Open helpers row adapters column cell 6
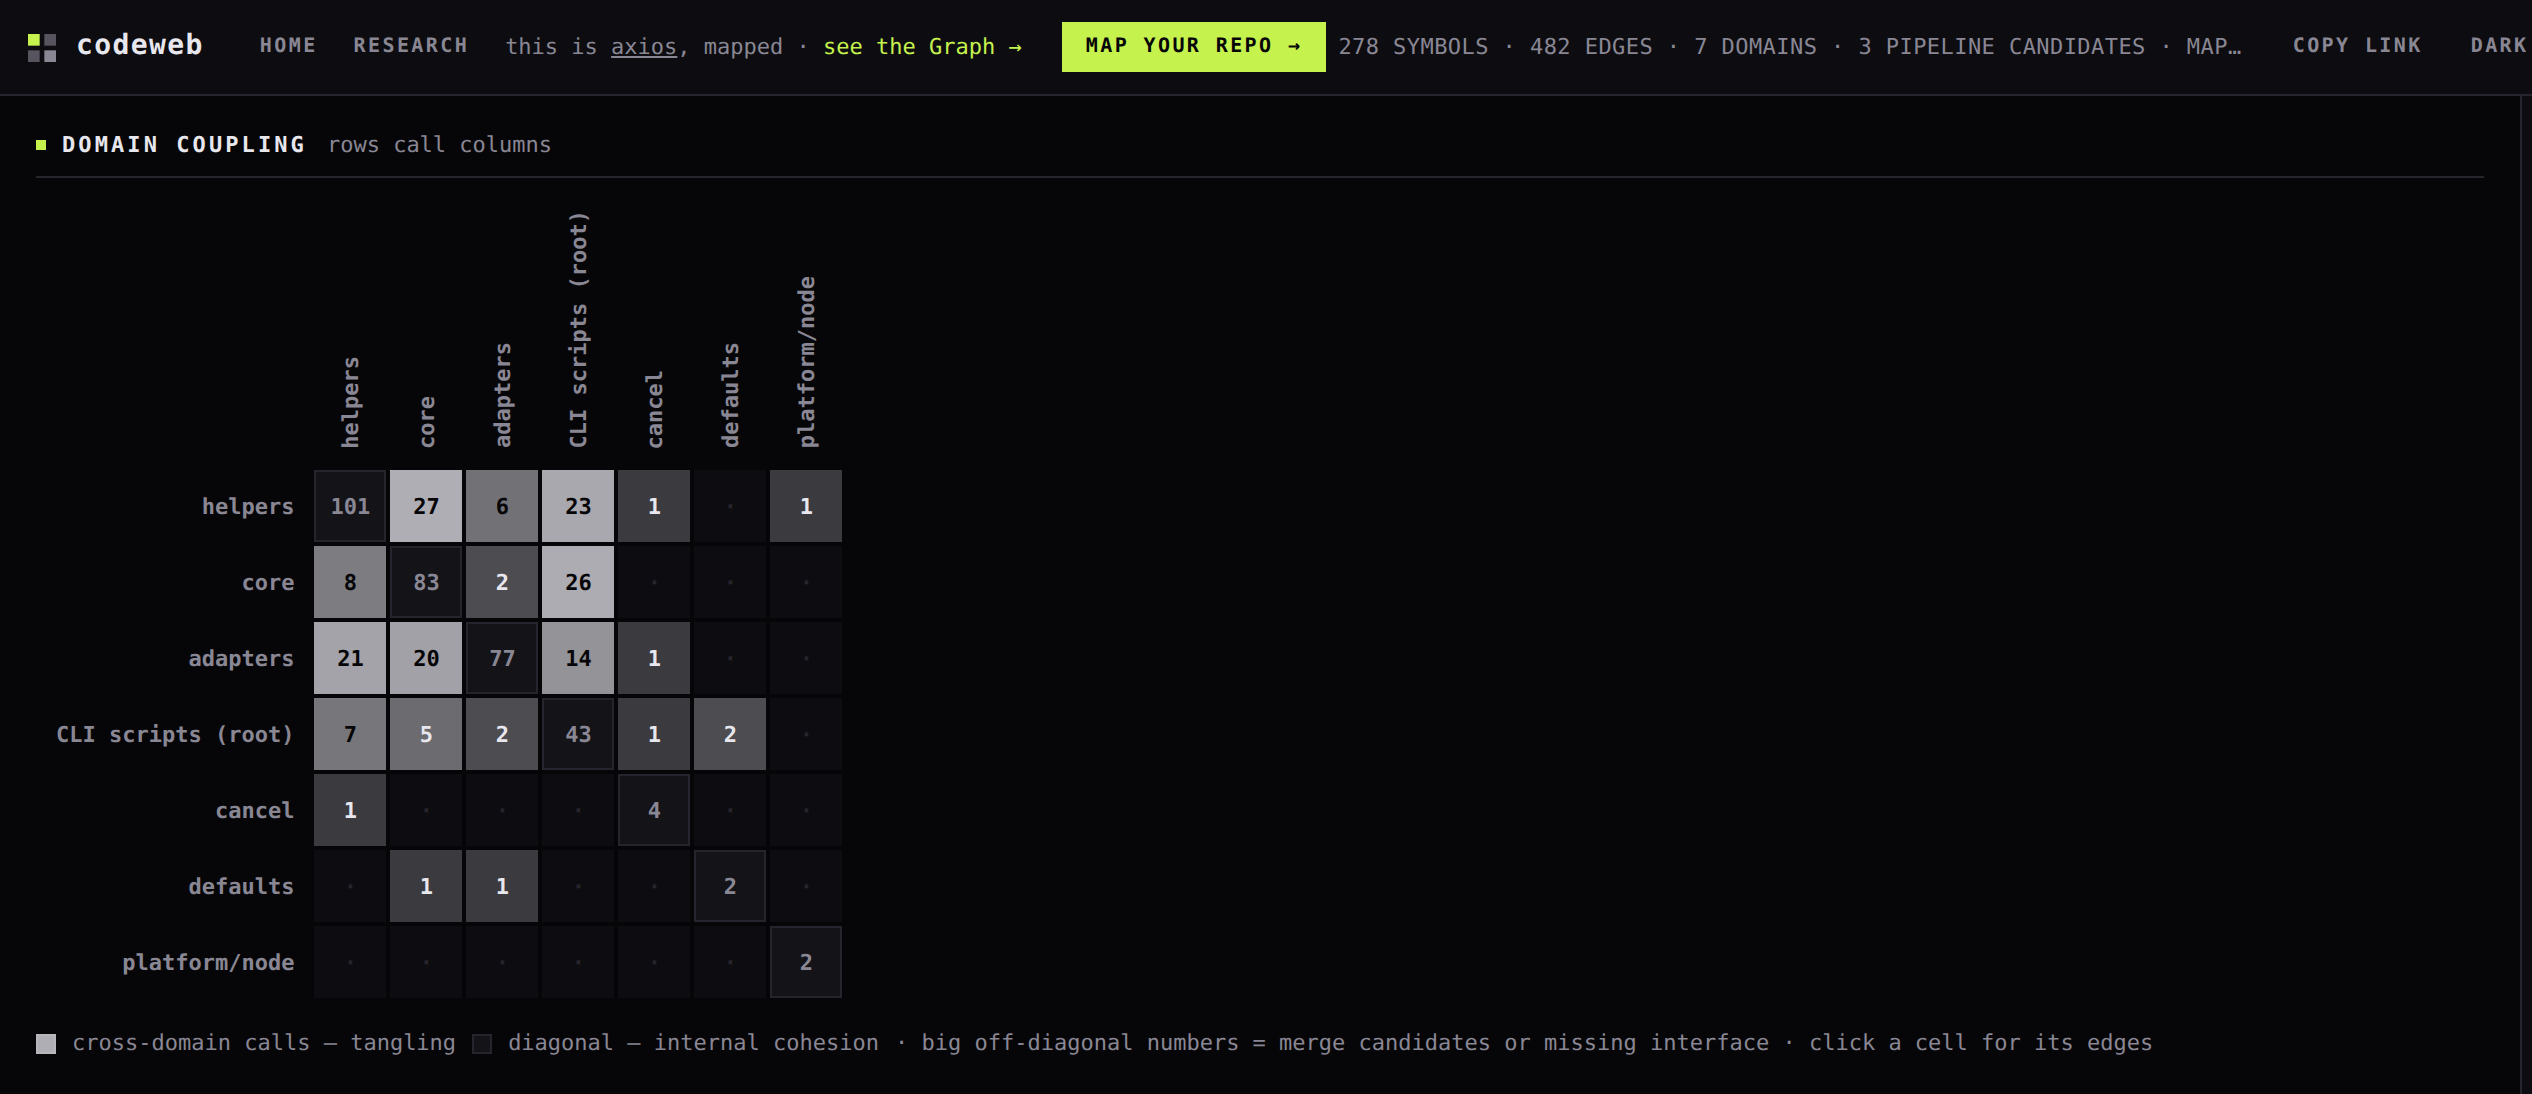Screen dimensions: 2532x1094 click(502, 506)
